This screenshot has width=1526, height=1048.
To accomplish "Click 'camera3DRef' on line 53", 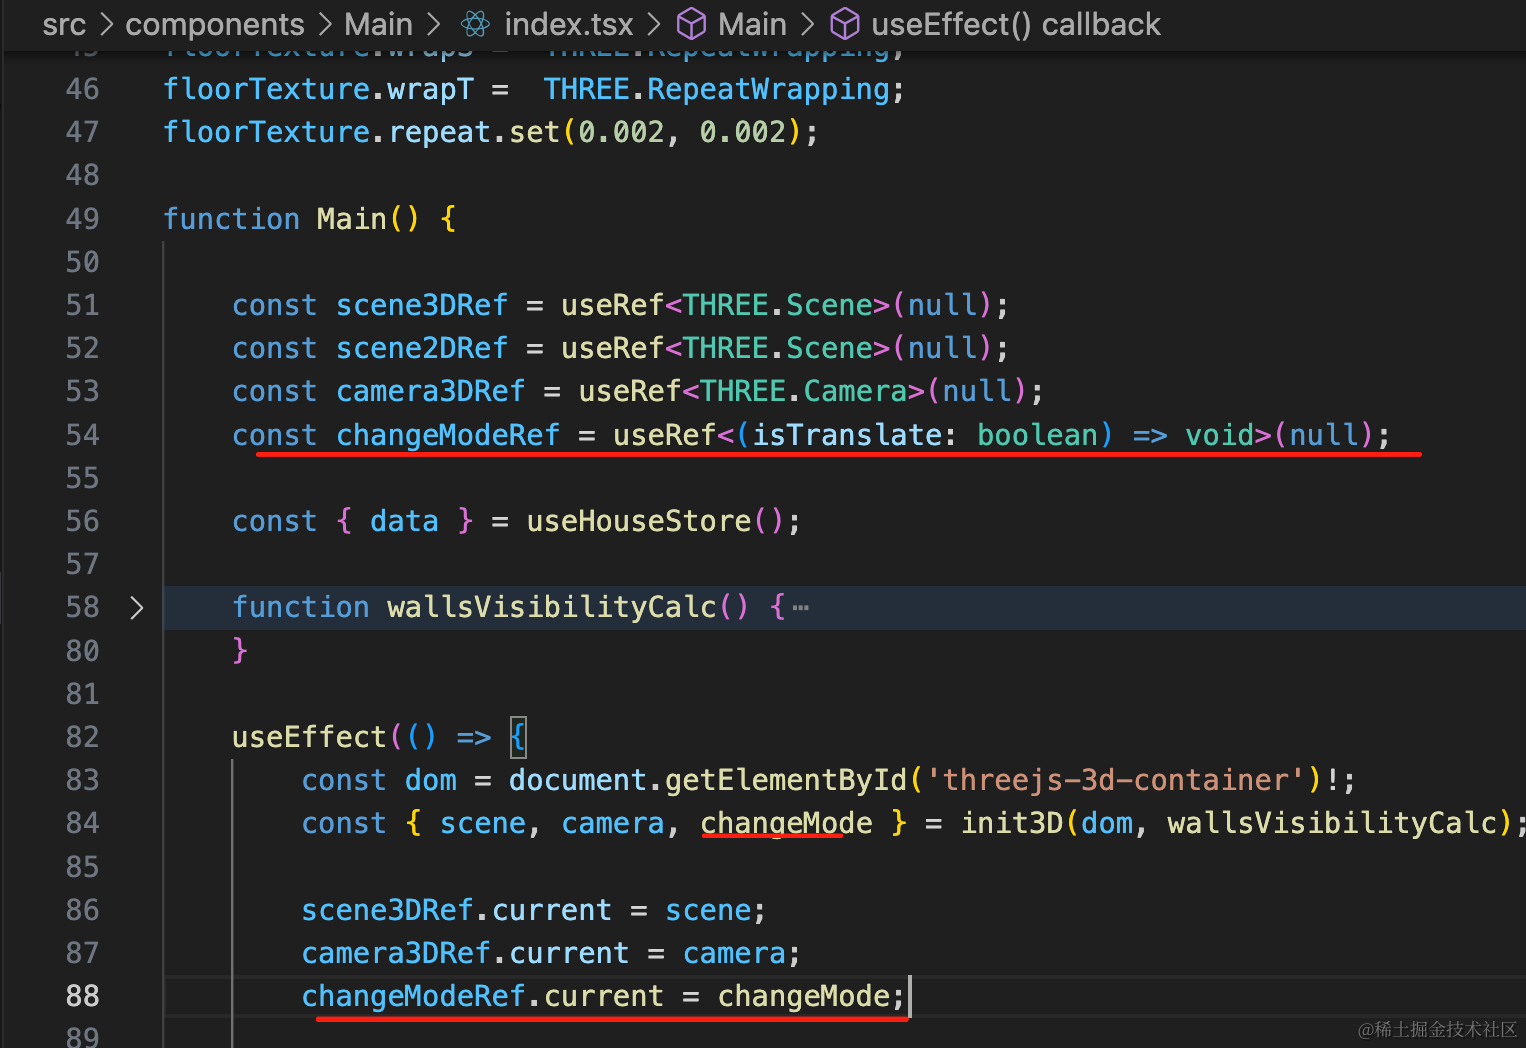I will pos(431,391).
